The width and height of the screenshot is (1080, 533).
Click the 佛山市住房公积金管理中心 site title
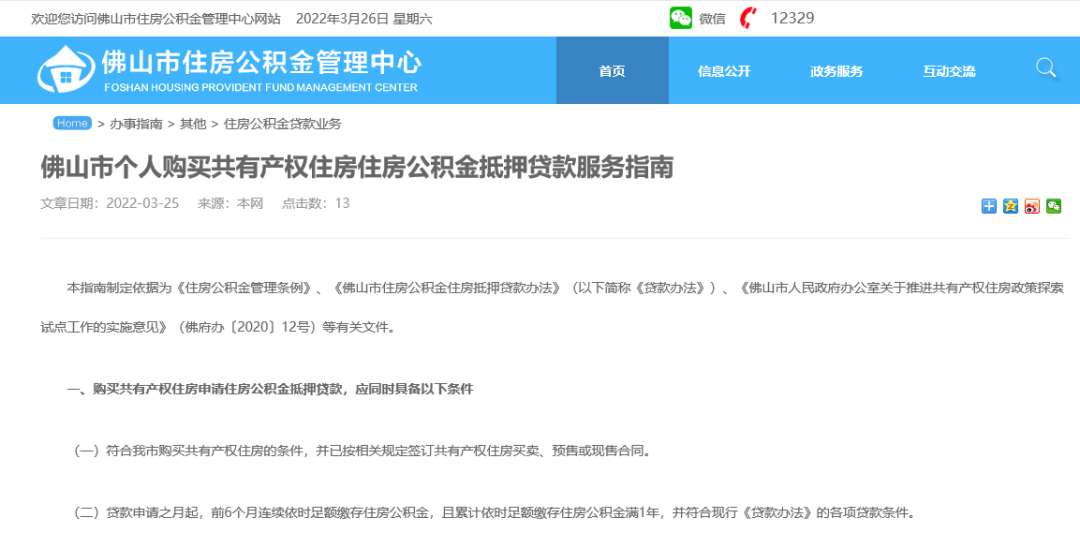point(261,63)
